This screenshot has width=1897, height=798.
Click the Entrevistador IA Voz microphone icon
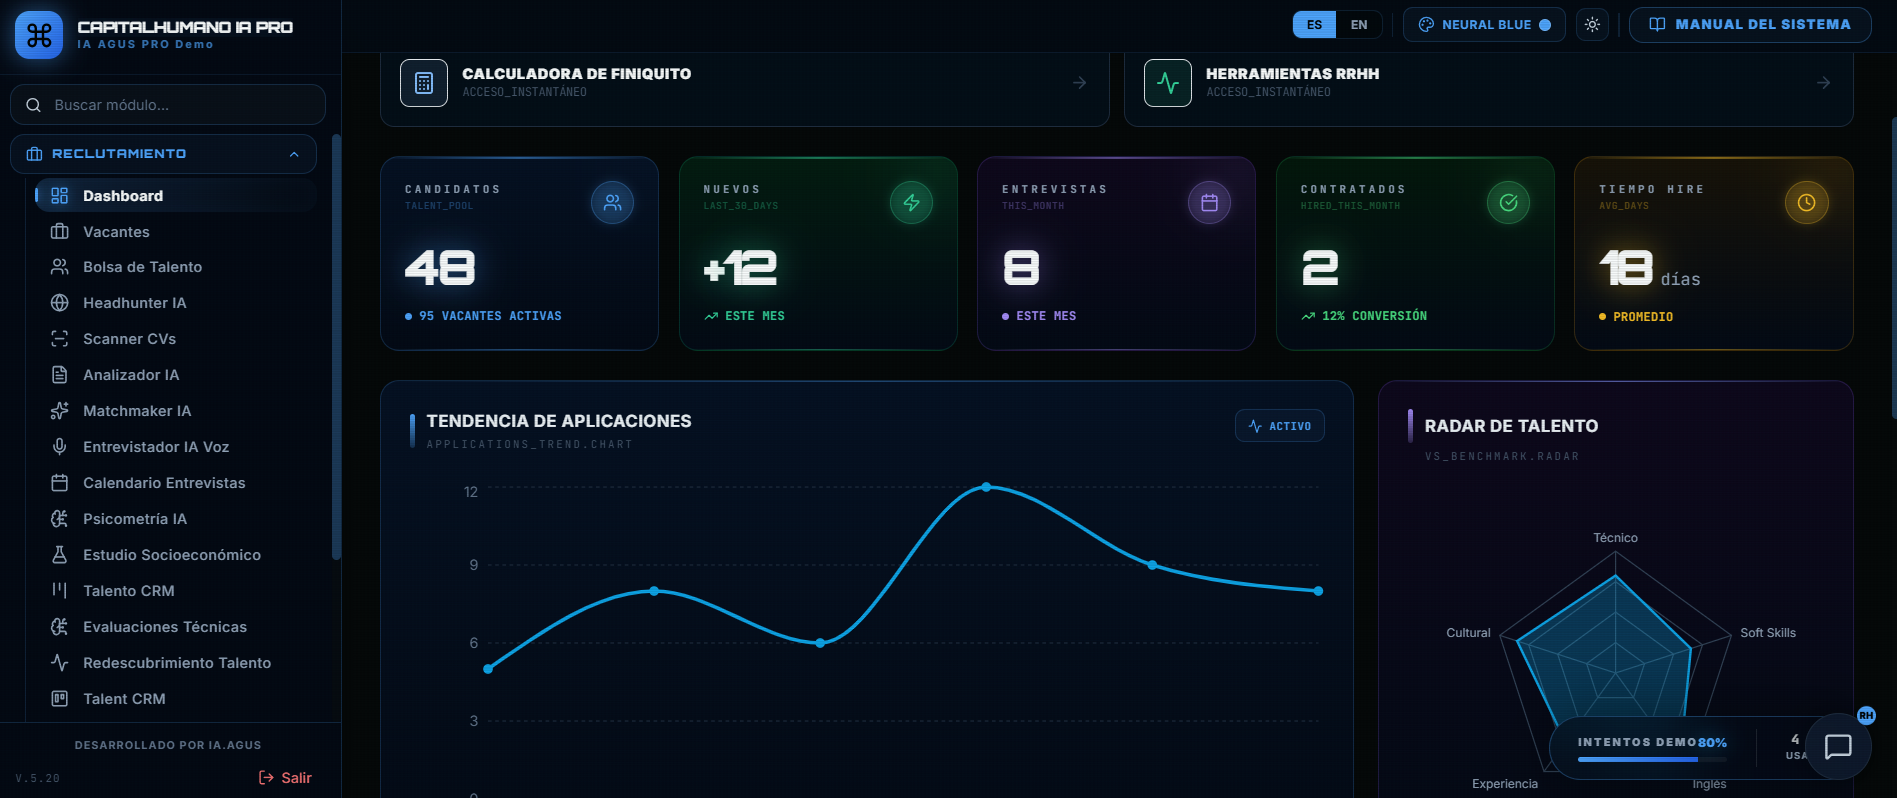60,447
